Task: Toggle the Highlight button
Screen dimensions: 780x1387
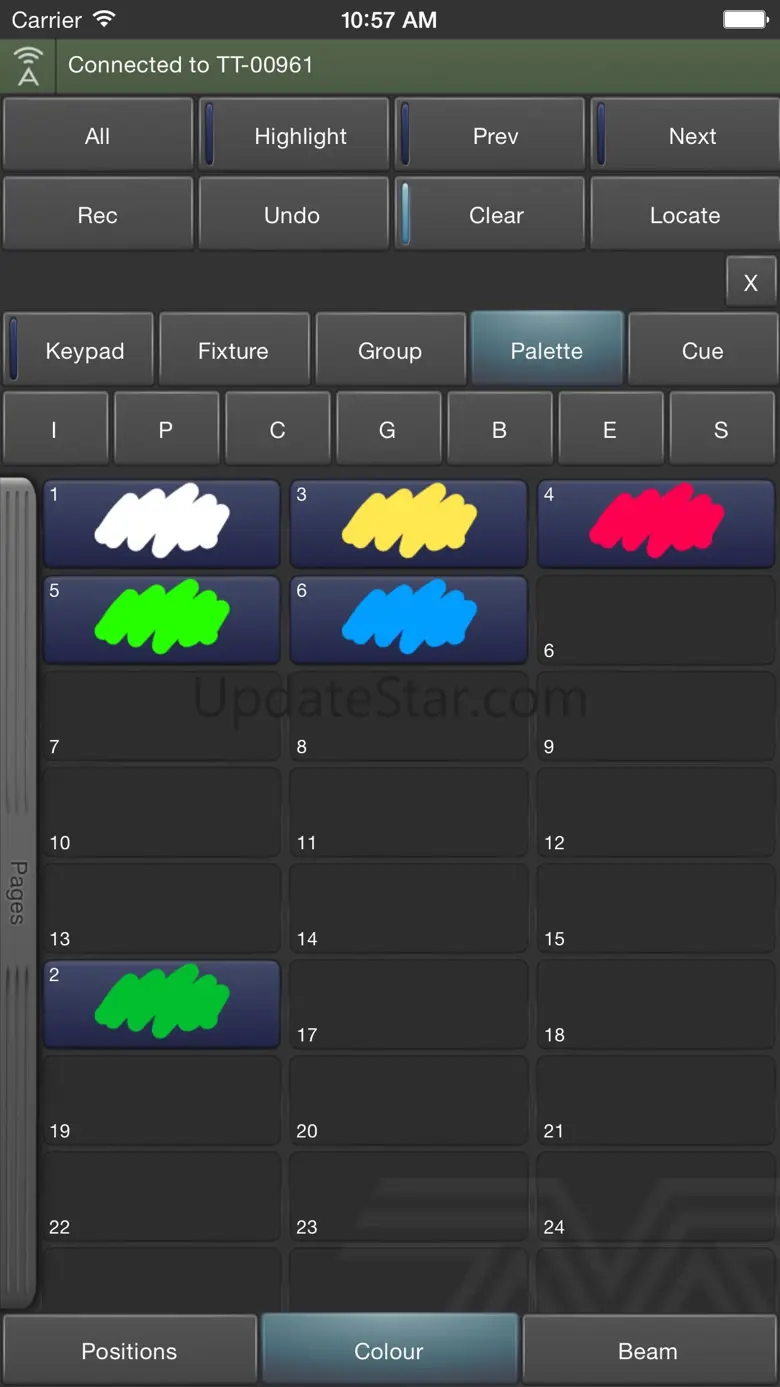Action: point(294,136)
